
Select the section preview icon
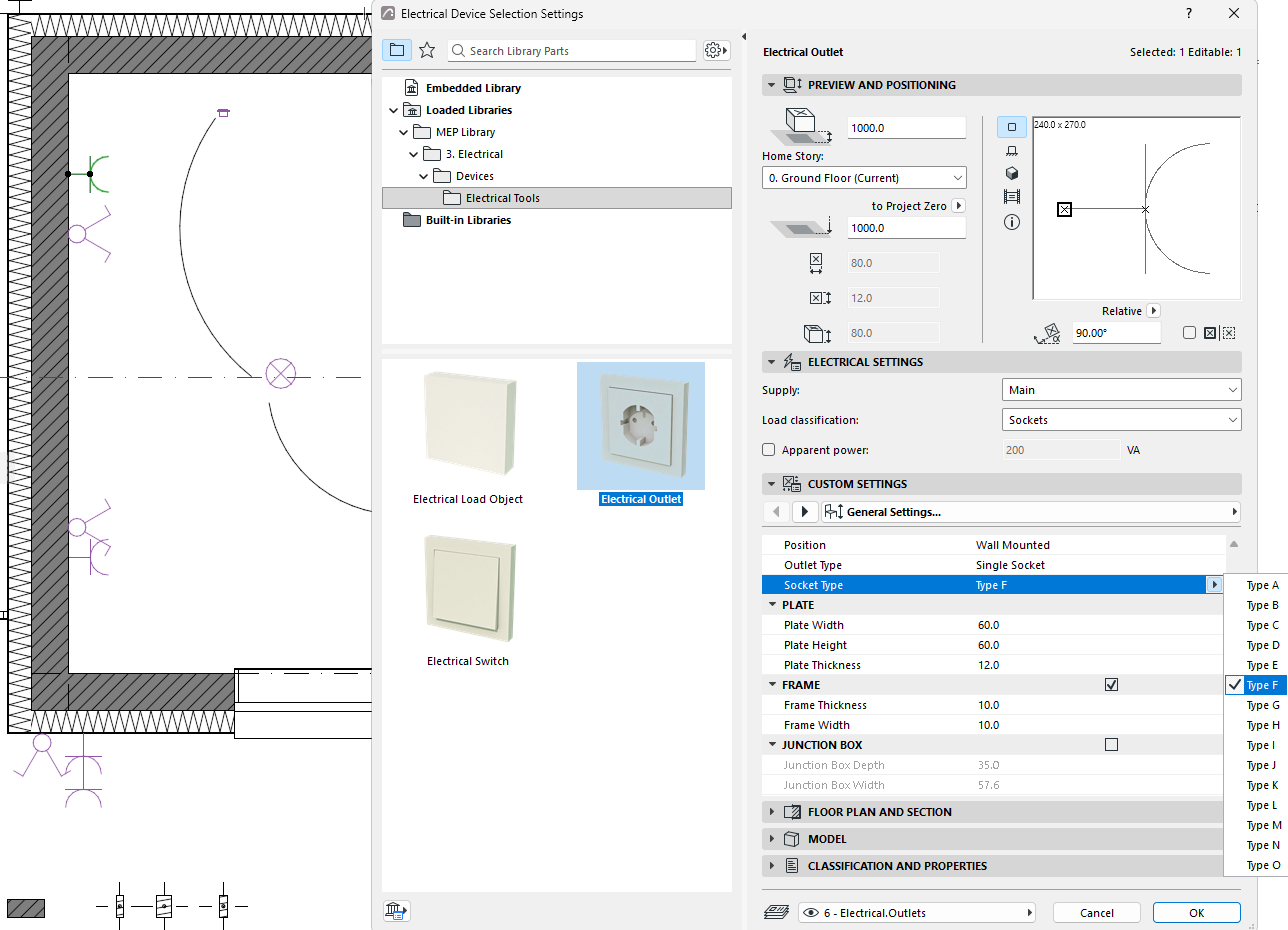pos(1011,197)
